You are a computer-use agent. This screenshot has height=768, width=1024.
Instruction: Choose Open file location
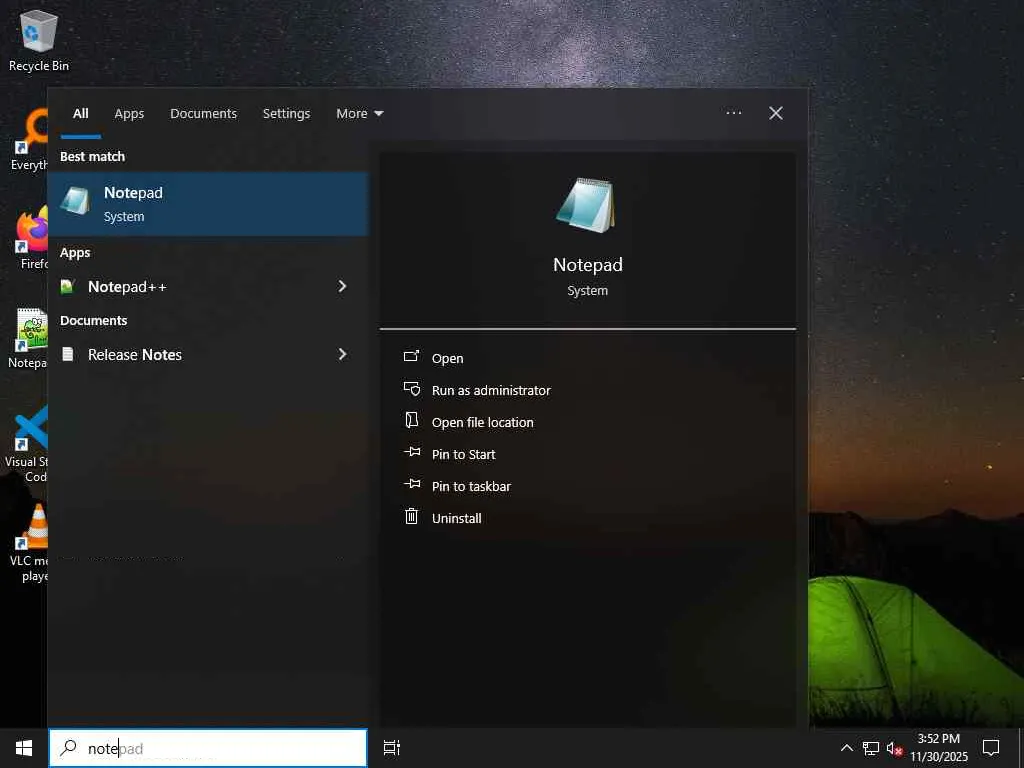click(x=483, y=422)
